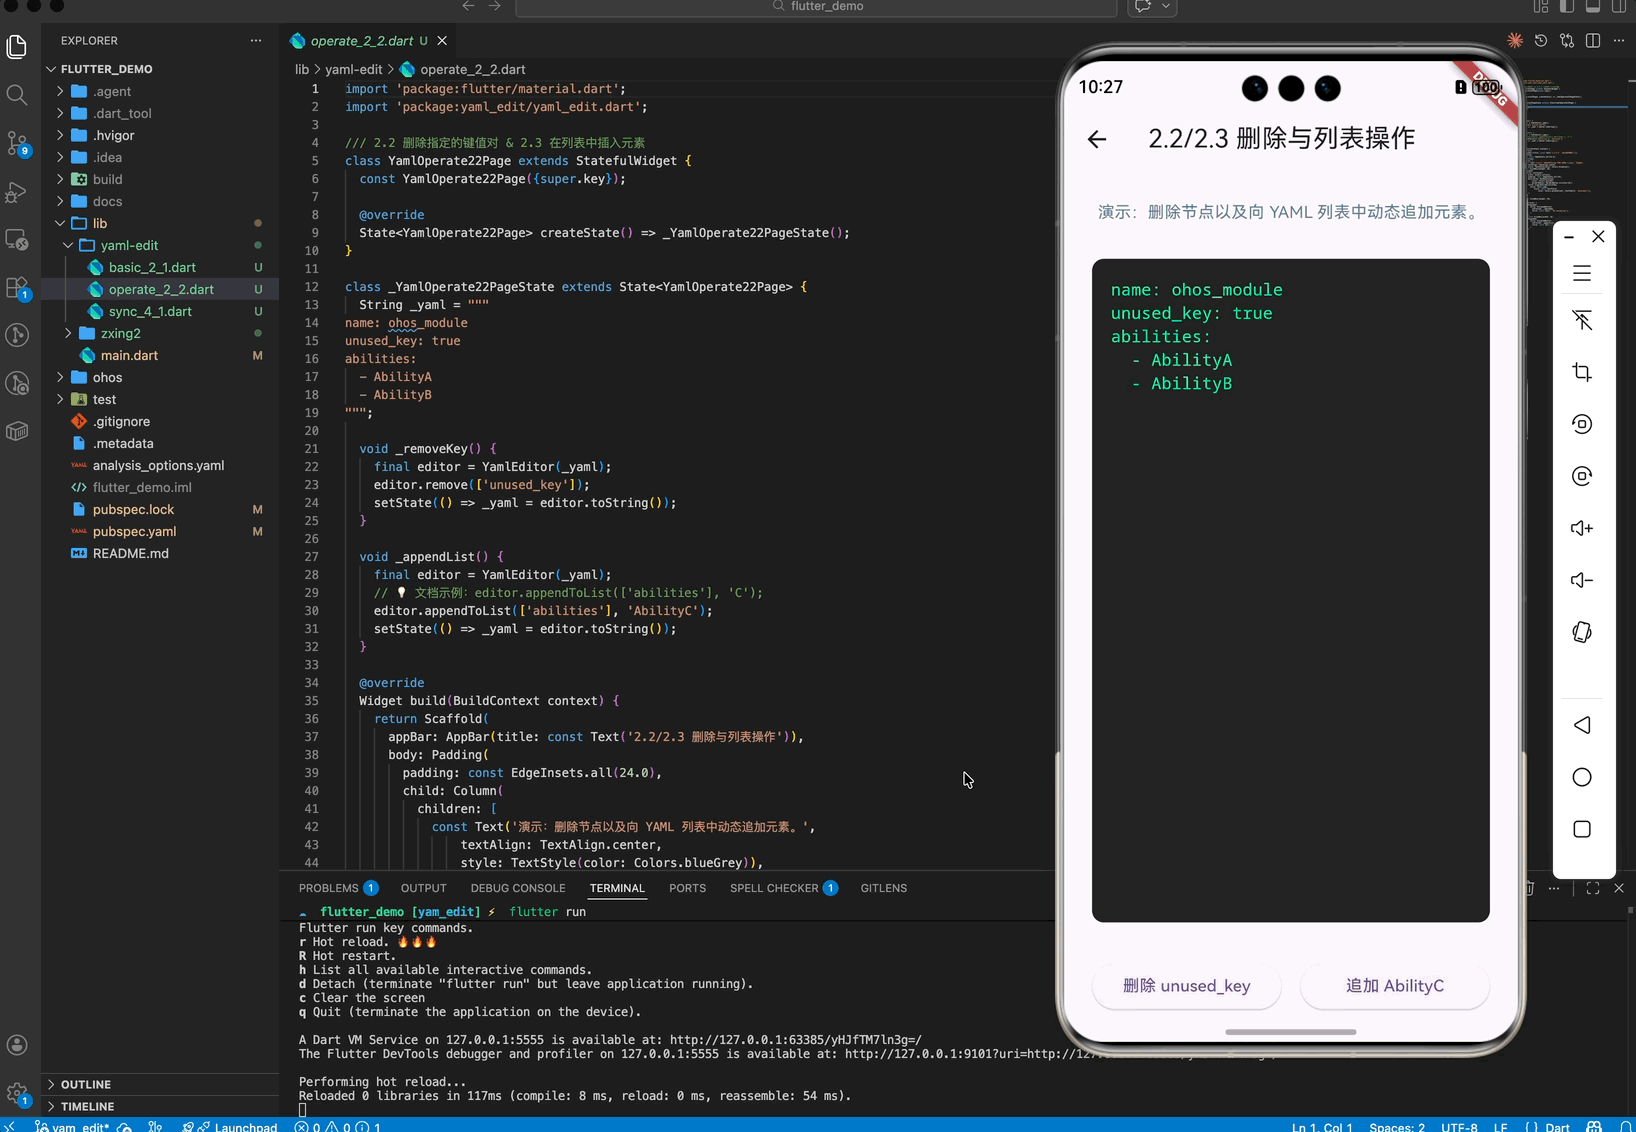Toggle the bottom panel layout button
Viewport: 1636px width, 1132px height.
coord(1593,6)
